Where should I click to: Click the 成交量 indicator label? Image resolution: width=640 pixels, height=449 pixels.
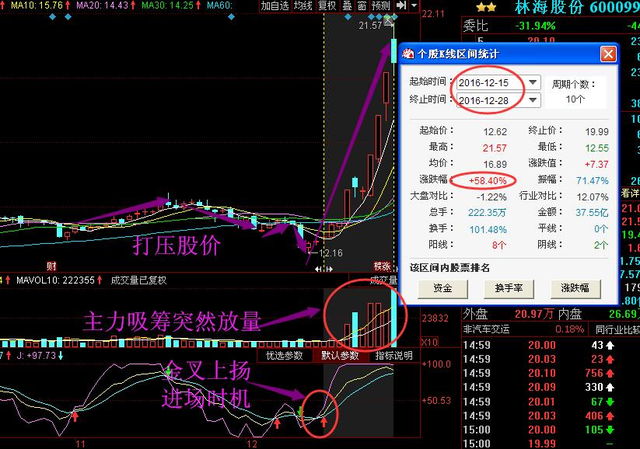pyautogui.click(x=383, y=280)
